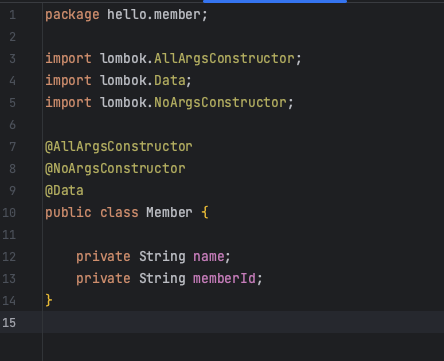Click the opening yellow brace after Member
Viewport: 444px width, 361px height.
tap(205, 213)
